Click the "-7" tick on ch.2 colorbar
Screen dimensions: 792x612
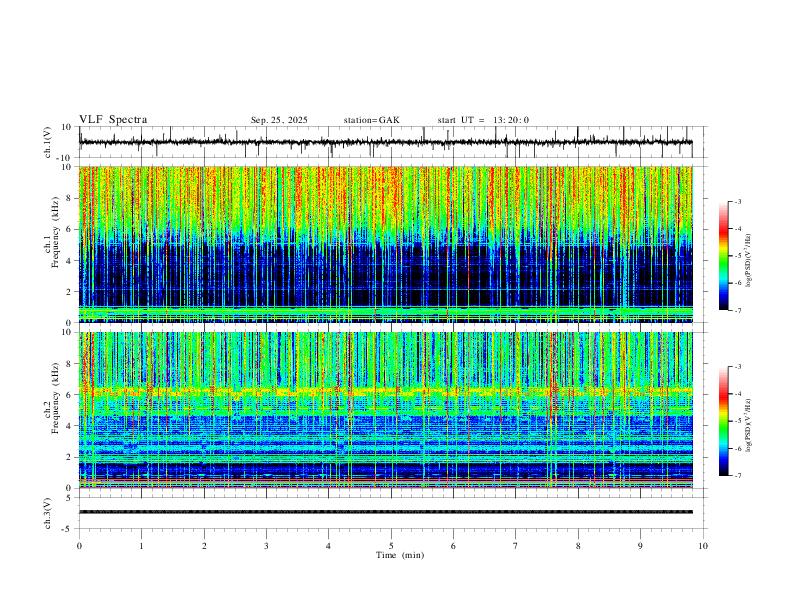[x=737, y=475]
